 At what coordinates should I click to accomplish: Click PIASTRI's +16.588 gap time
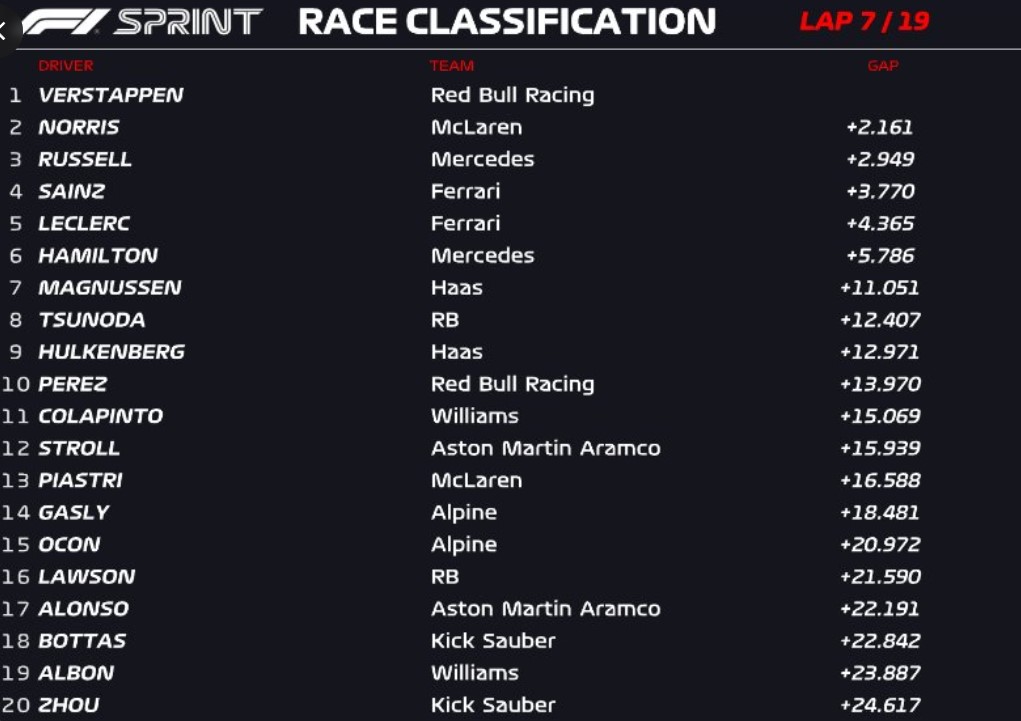click(880, 480)
